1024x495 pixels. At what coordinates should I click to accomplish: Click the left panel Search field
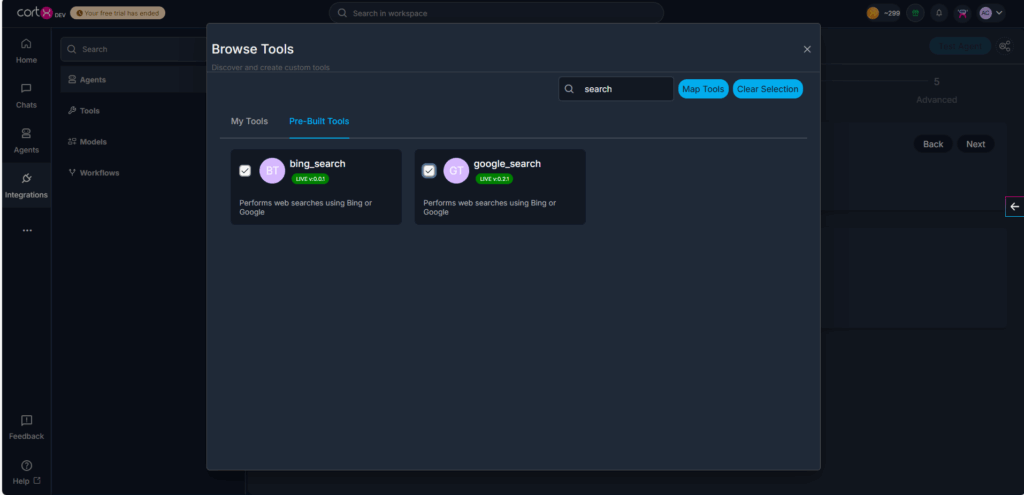pos(134,49)
